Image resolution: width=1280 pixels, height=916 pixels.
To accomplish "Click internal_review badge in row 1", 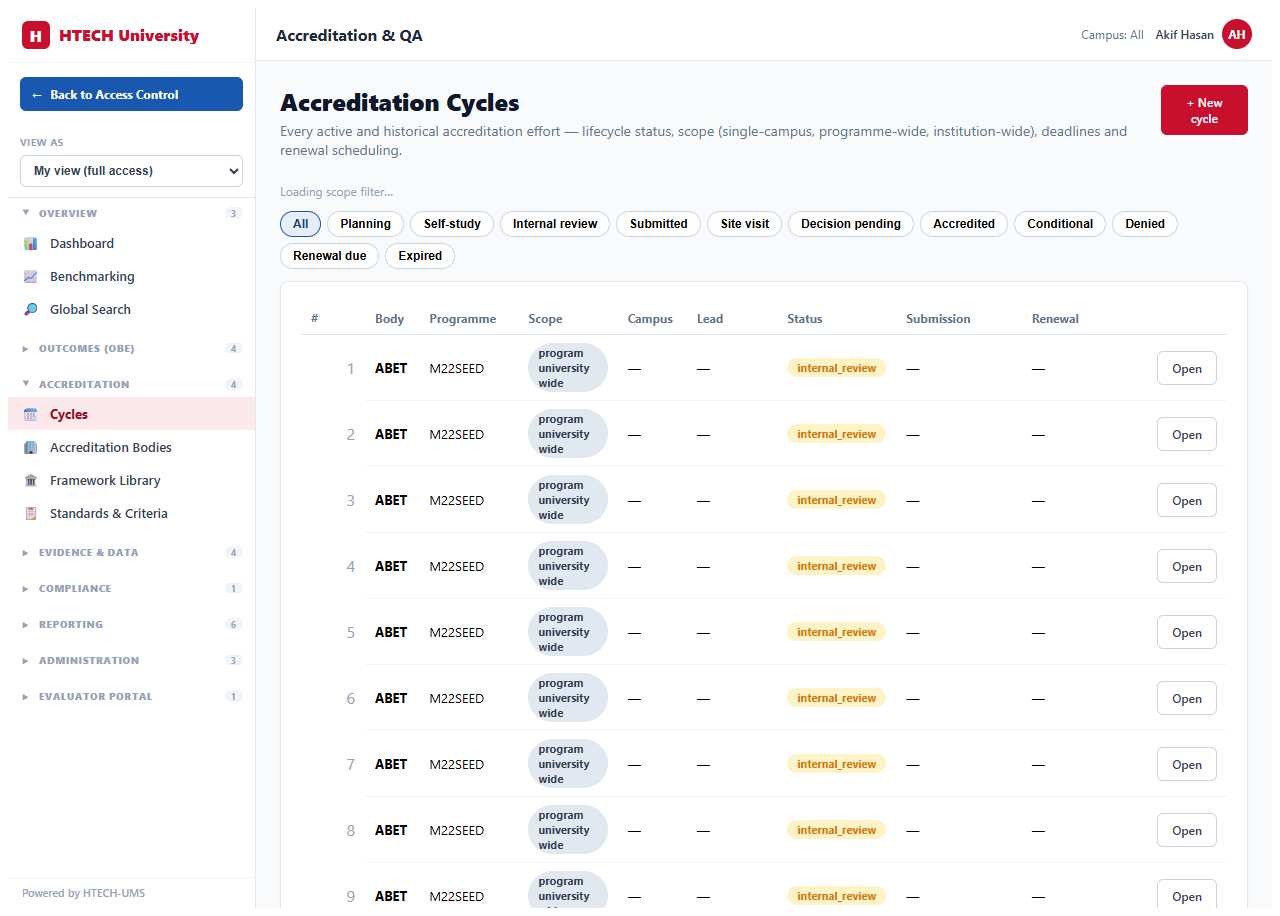I will point(836,368).
